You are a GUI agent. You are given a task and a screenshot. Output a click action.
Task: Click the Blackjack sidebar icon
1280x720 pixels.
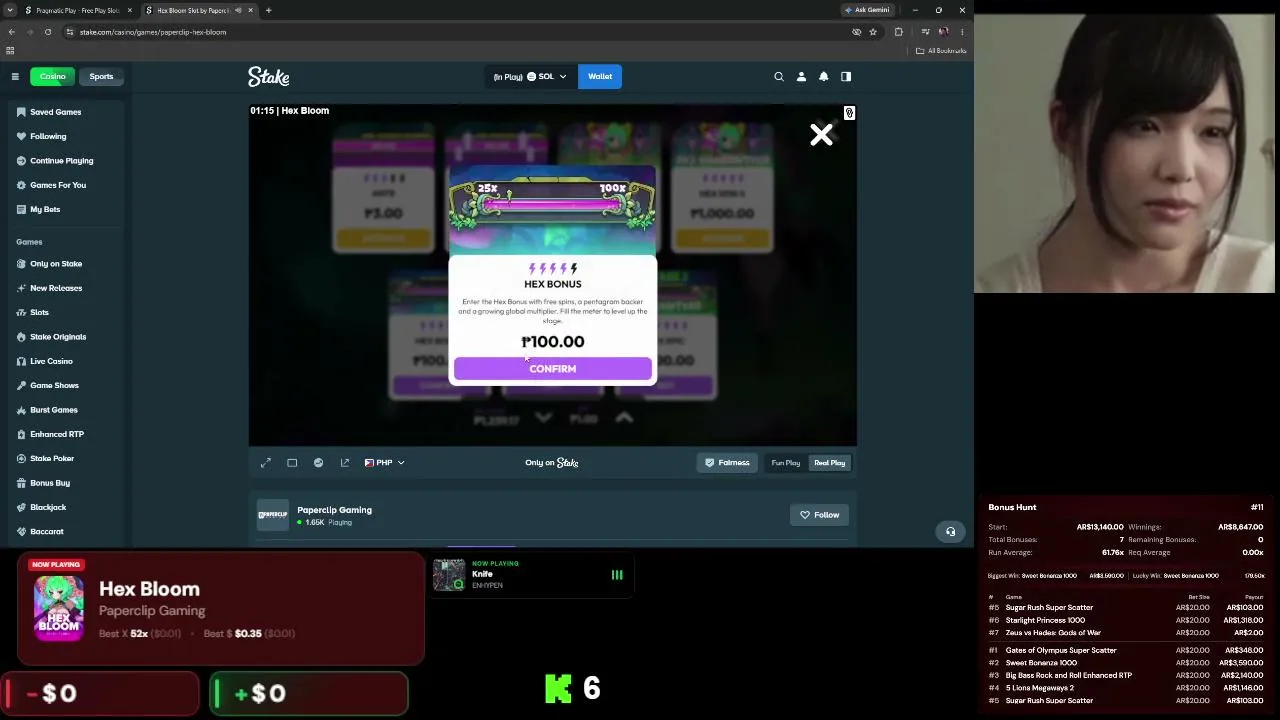click(21, 507)
